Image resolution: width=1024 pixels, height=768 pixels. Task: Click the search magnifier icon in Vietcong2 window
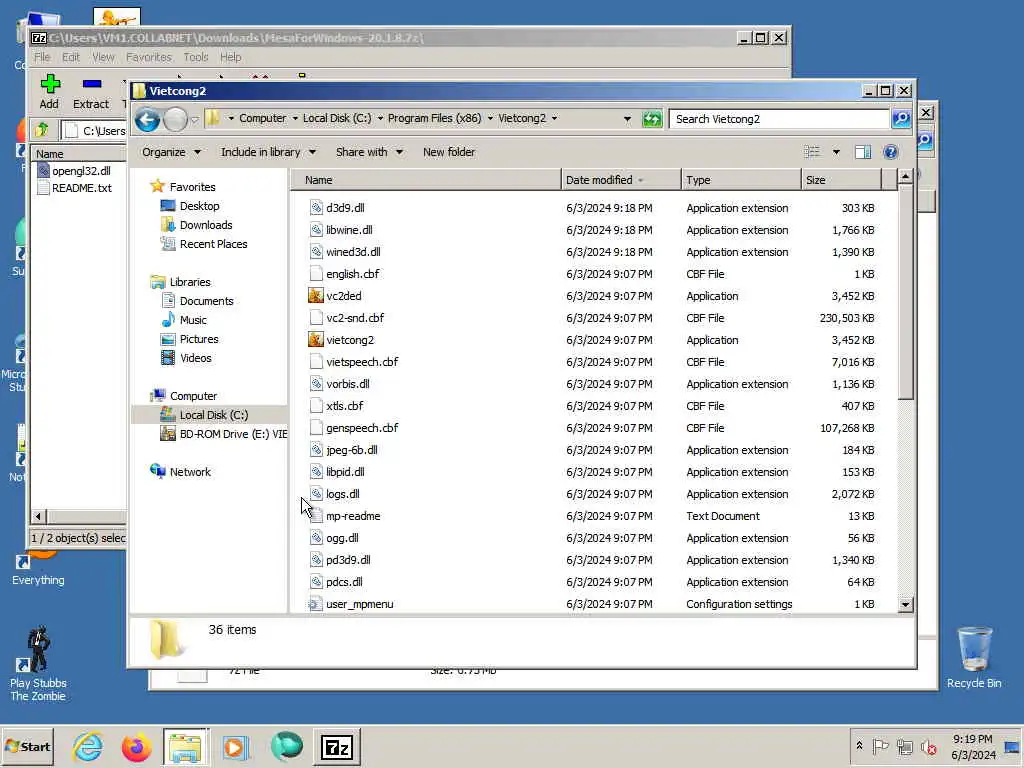pos(901,119)
